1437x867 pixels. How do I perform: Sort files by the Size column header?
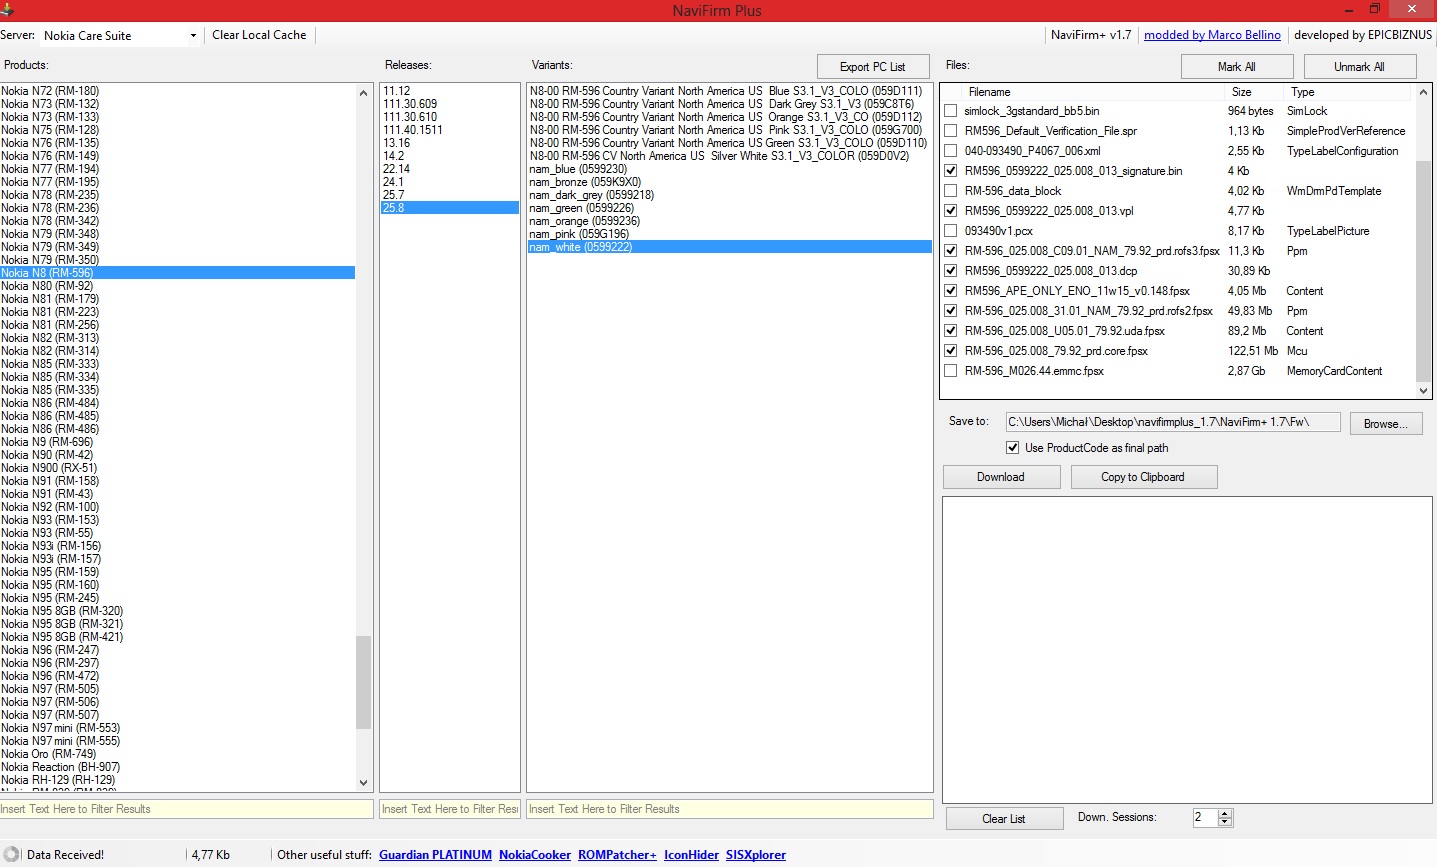[1254, 92]
